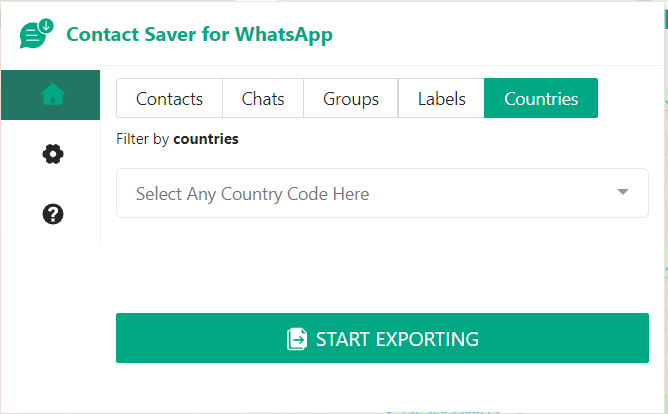Open Settings via the gear icon

pos(52,154)
